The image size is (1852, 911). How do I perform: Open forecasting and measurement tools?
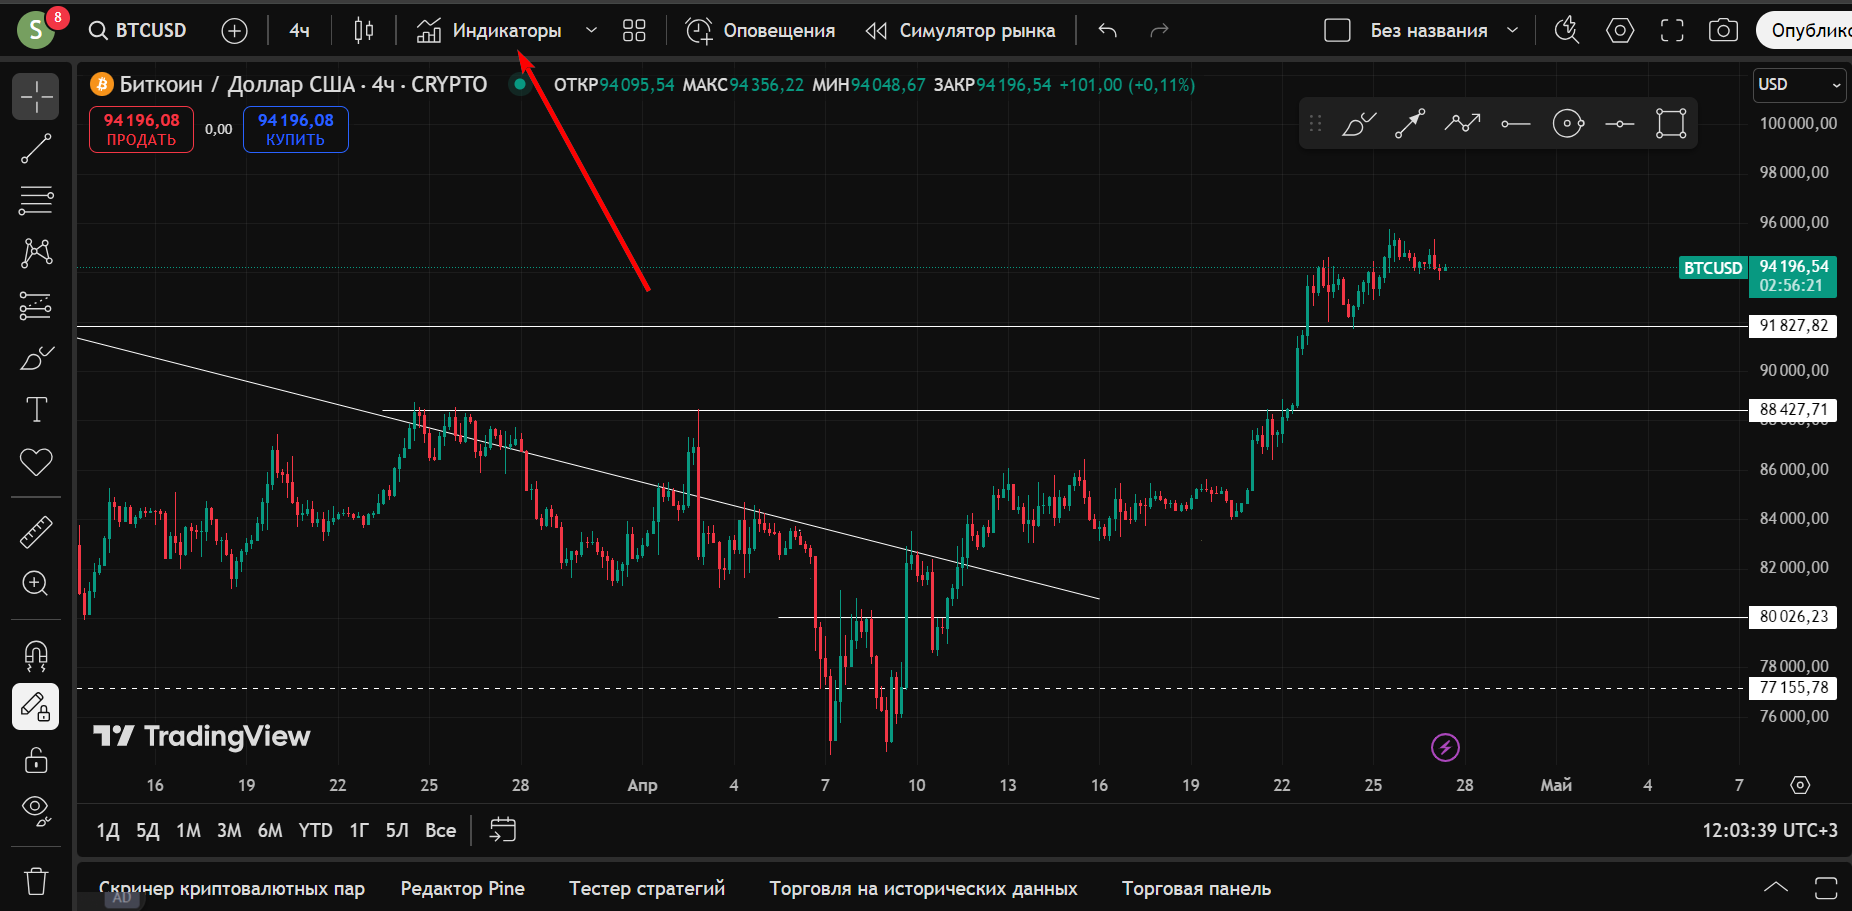click(36, 305)
